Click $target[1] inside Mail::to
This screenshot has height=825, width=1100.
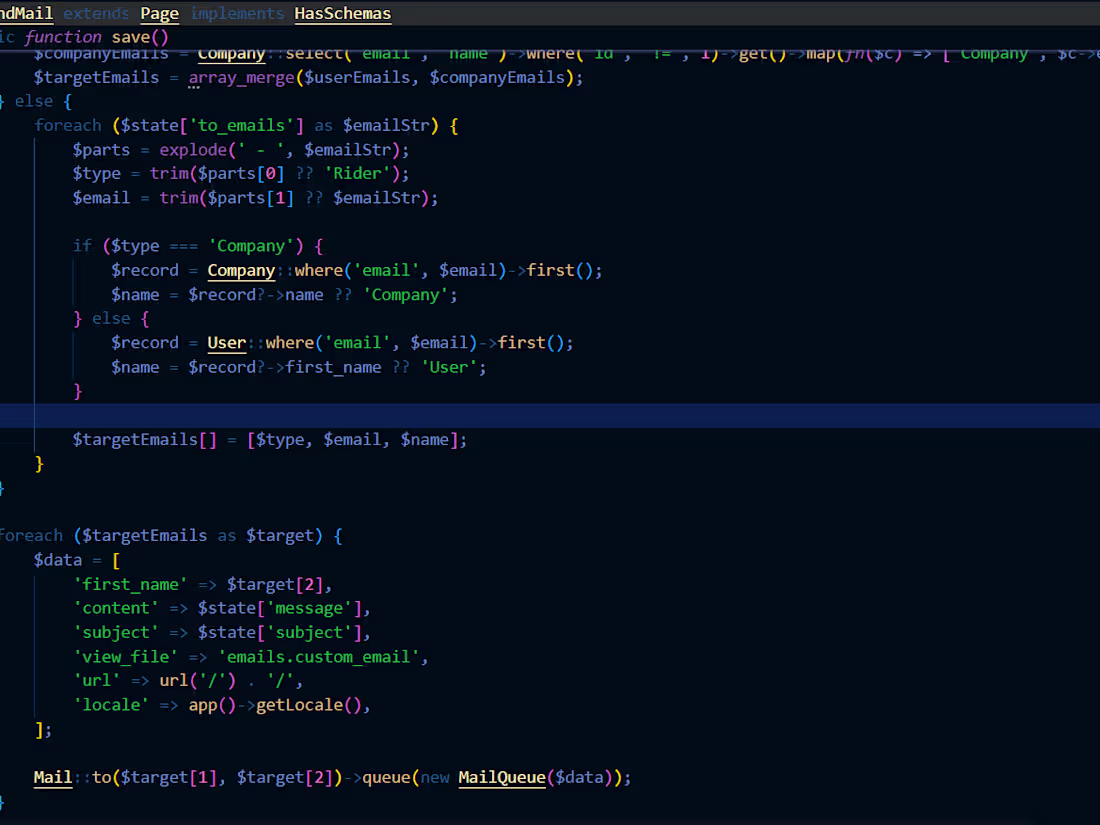(x=168, y=778)
